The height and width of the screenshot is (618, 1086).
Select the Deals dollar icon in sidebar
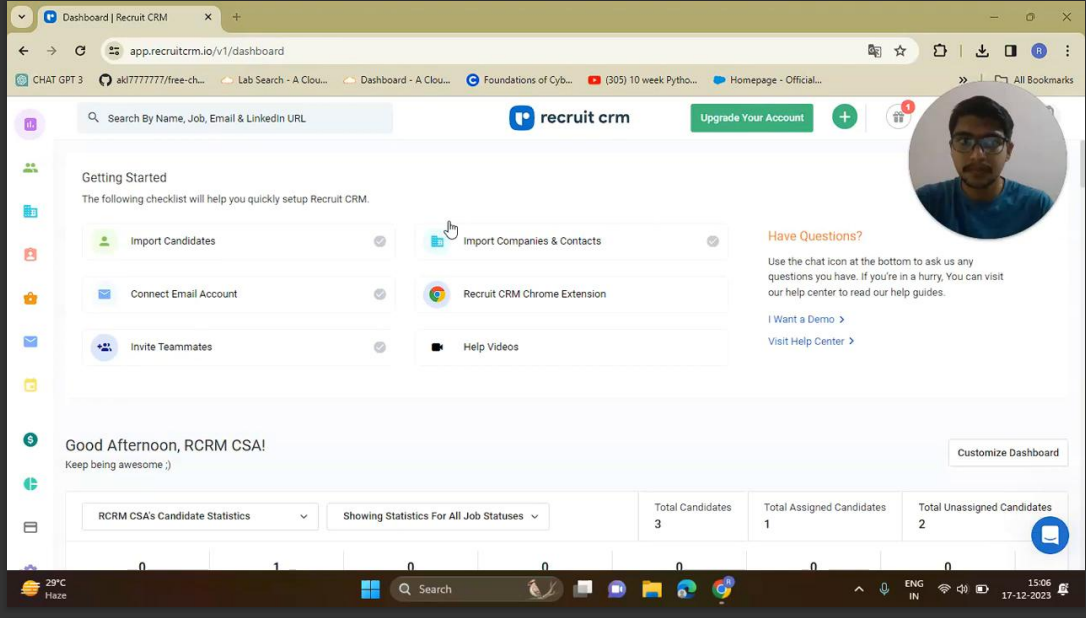point(30,439)
